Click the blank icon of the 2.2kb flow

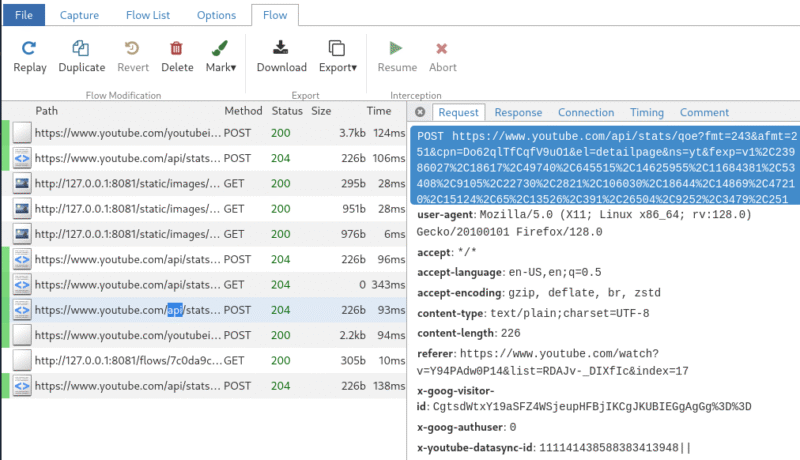pos(22,335)
